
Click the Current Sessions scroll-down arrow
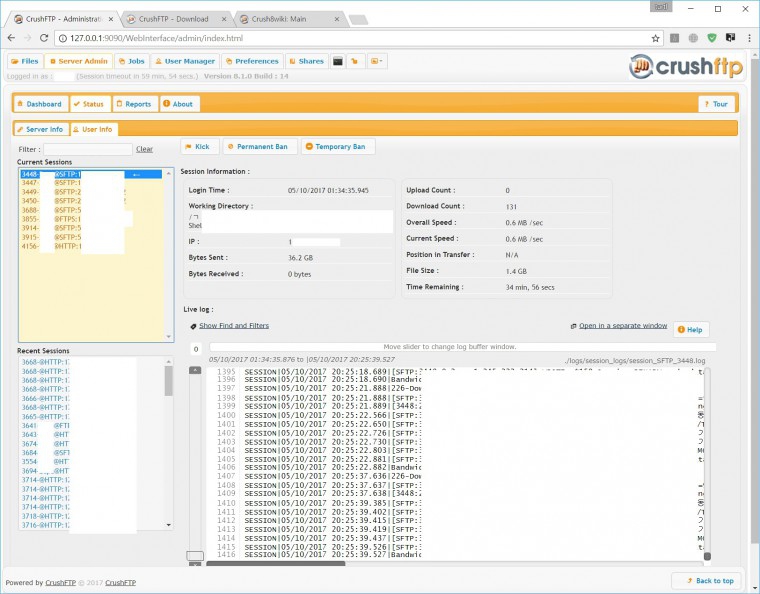point(169,337)
